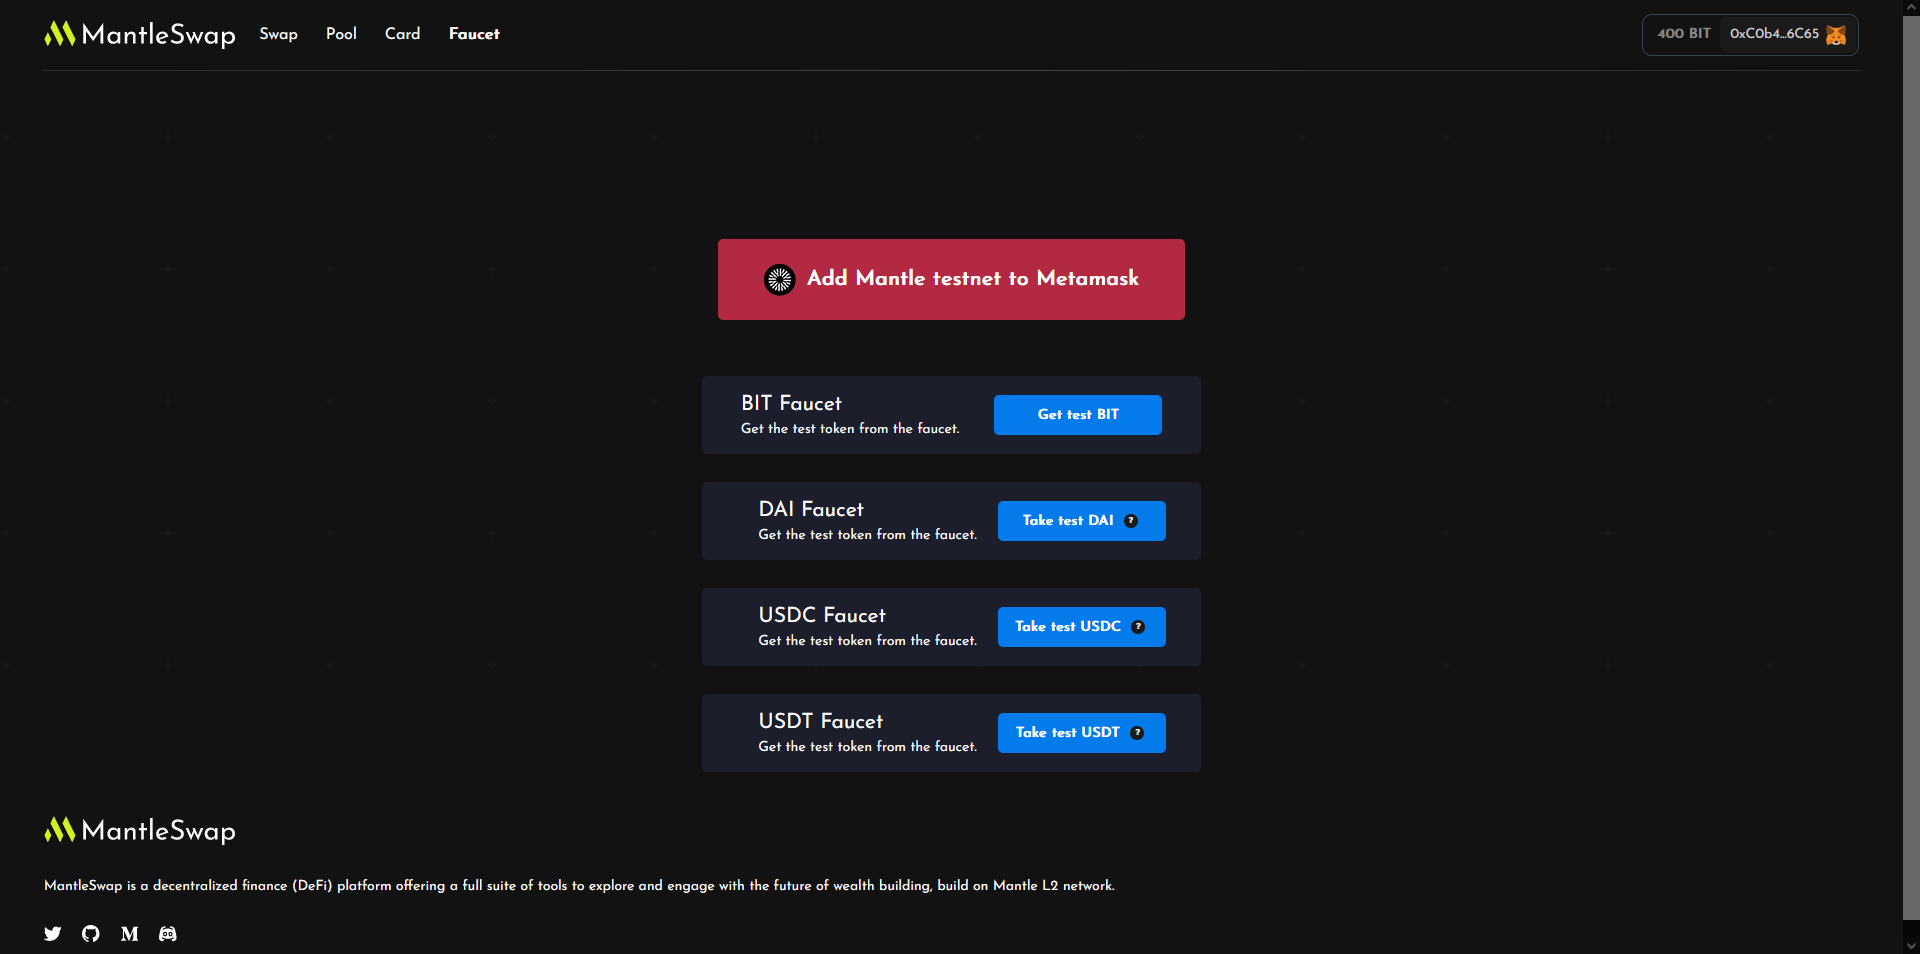
Task: Click the scrollbar down arrow
Action: [1911, 945]
